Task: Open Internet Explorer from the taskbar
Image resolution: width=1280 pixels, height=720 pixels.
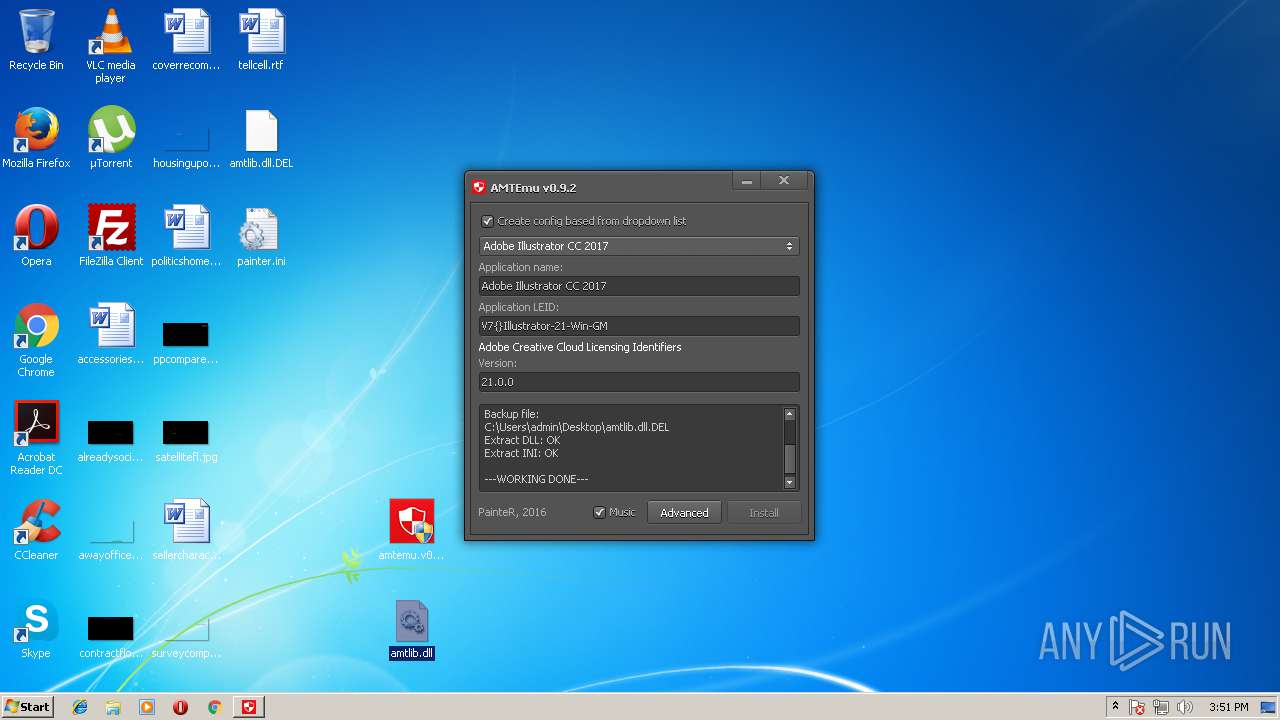Action: 80,707
